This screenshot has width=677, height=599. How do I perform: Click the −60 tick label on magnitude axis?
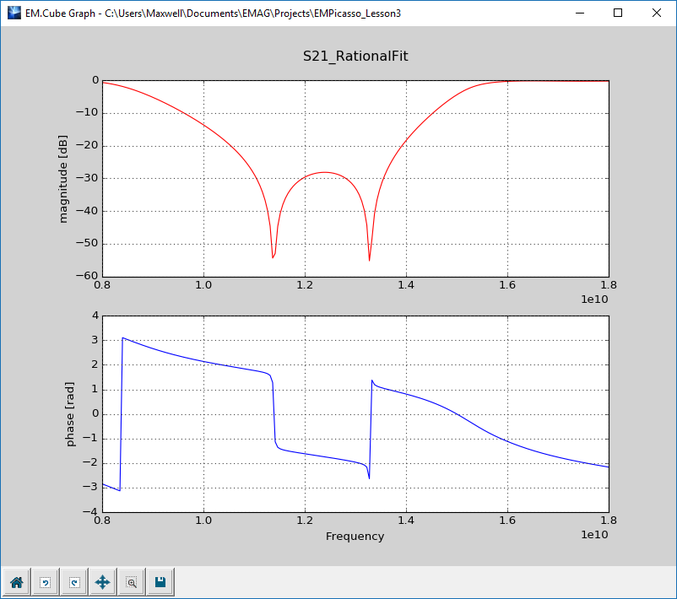[x=87, y=276]
